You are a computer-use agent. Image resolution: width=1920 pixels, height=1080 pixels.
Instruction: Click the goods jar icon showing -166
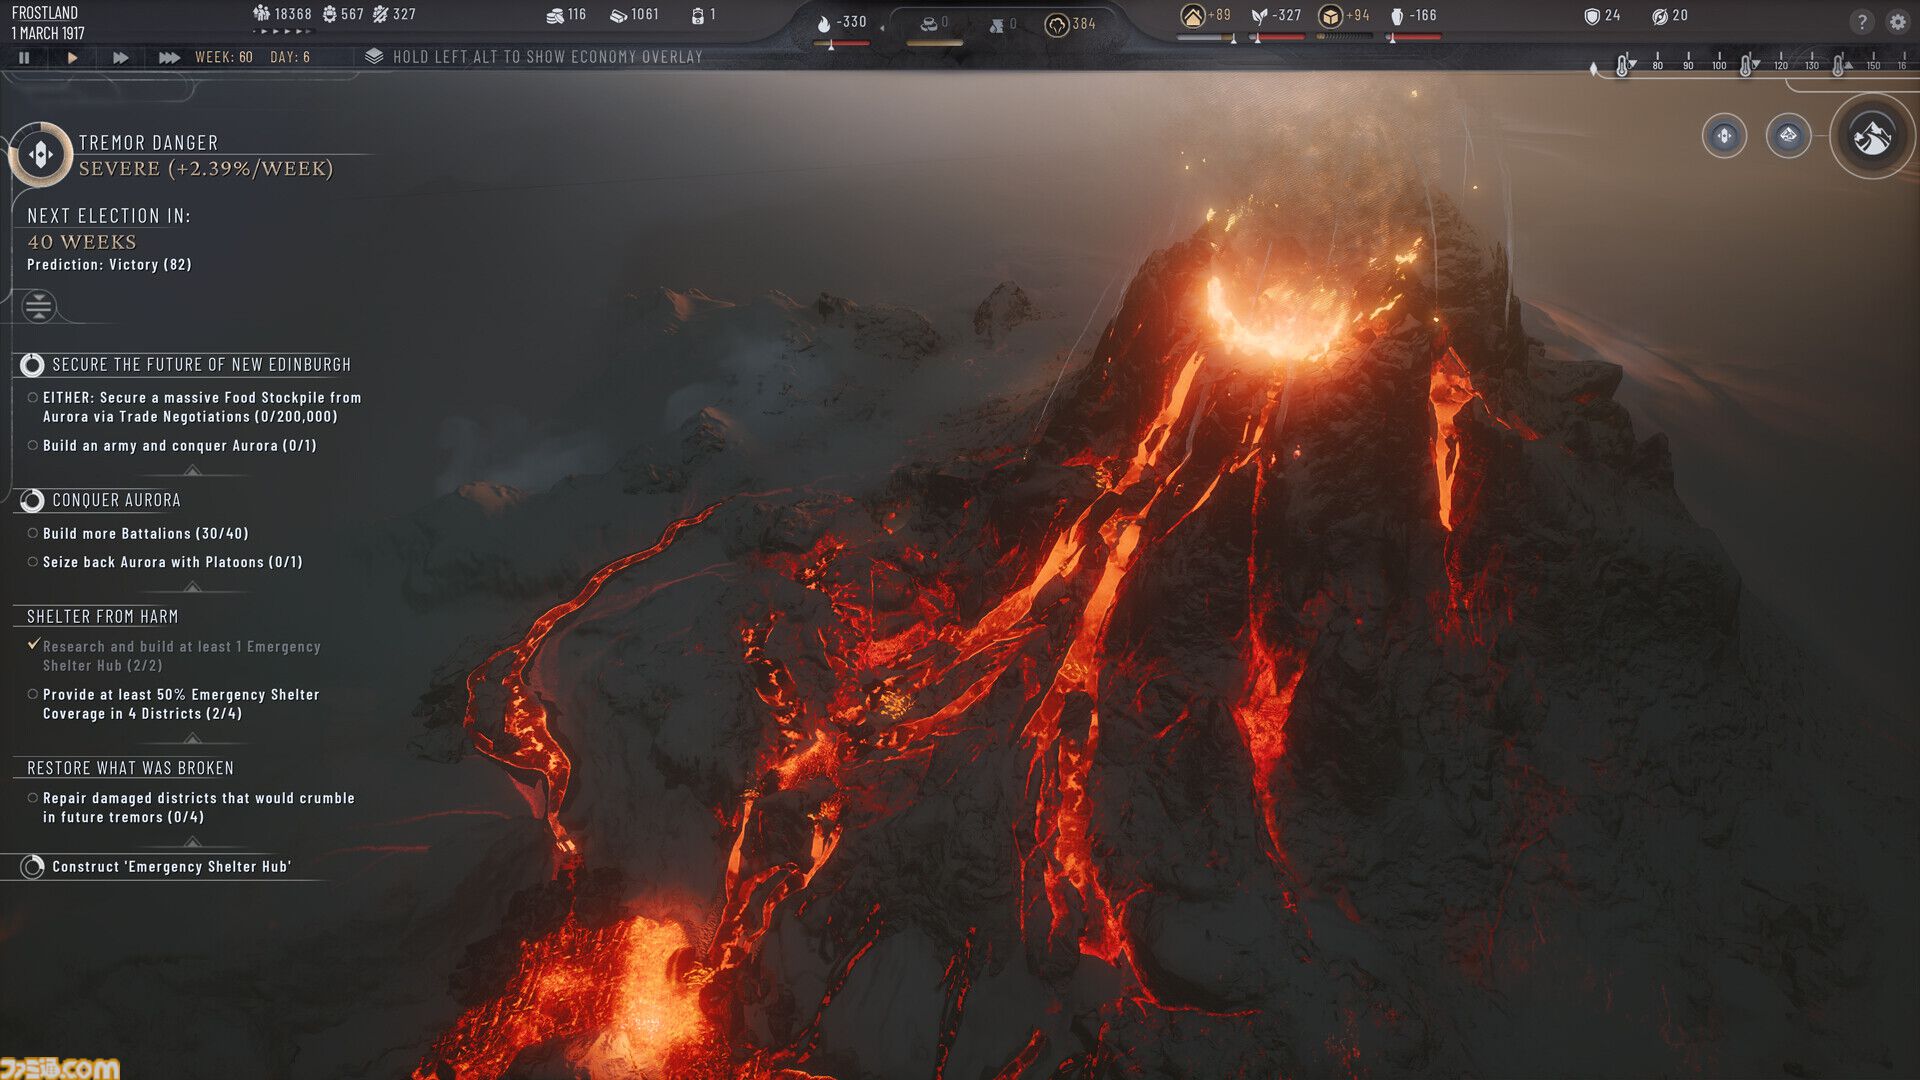tap(1397, 16)
